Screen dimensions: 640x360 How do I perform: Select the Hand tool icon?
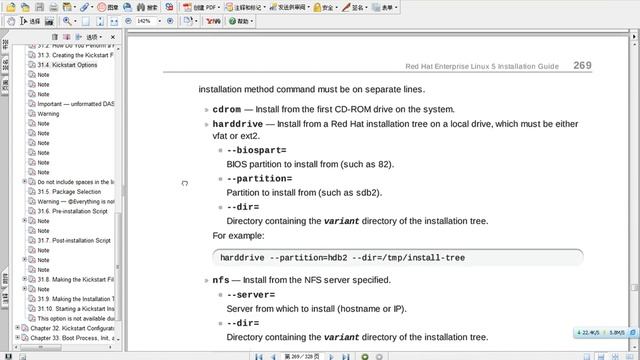click(11, 21)
